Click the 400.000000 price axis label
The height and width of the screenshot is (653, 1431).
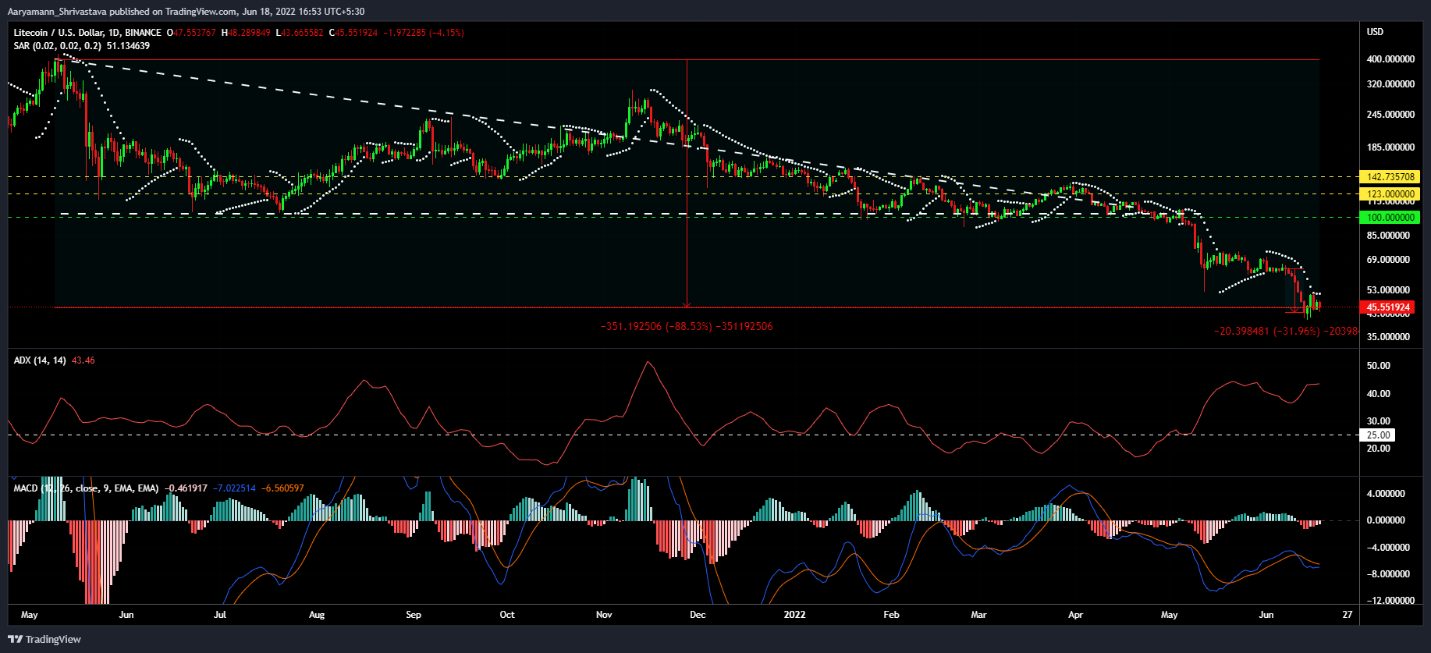[x=1390, y=60]
